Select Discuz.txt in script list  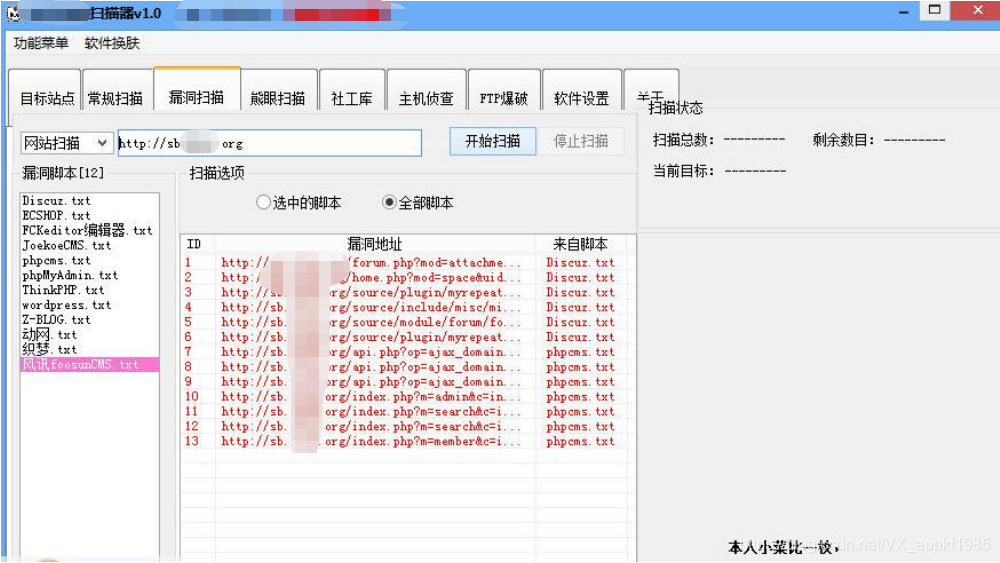(89, 201)
